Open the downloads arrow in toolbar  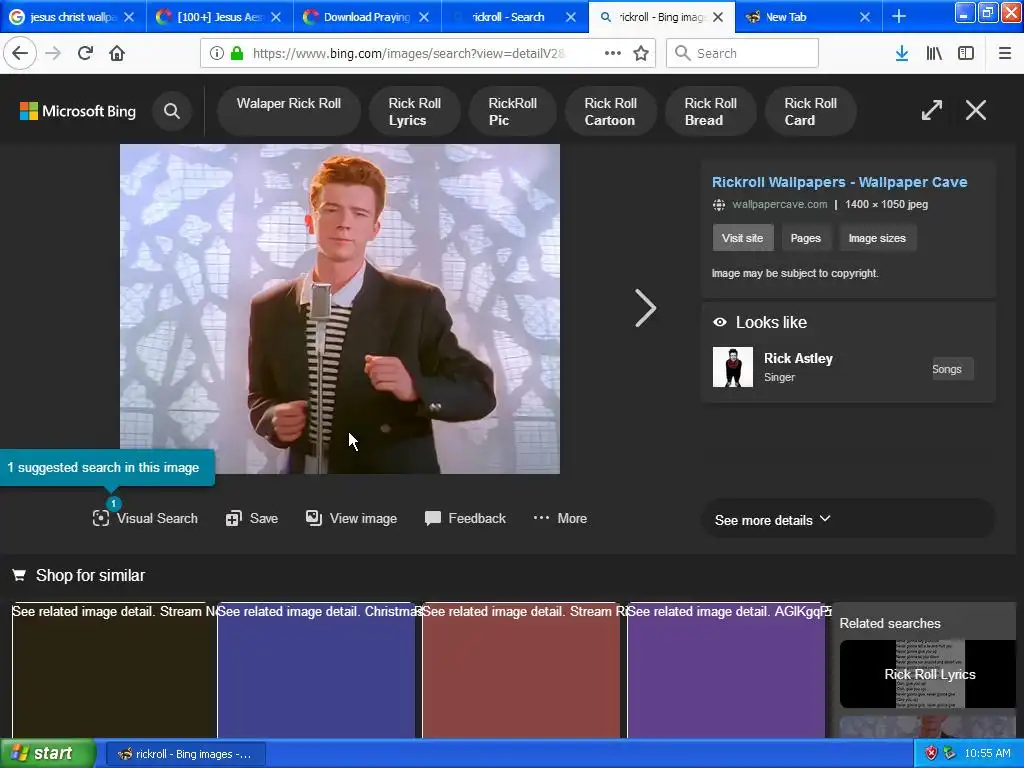[902, 54]
